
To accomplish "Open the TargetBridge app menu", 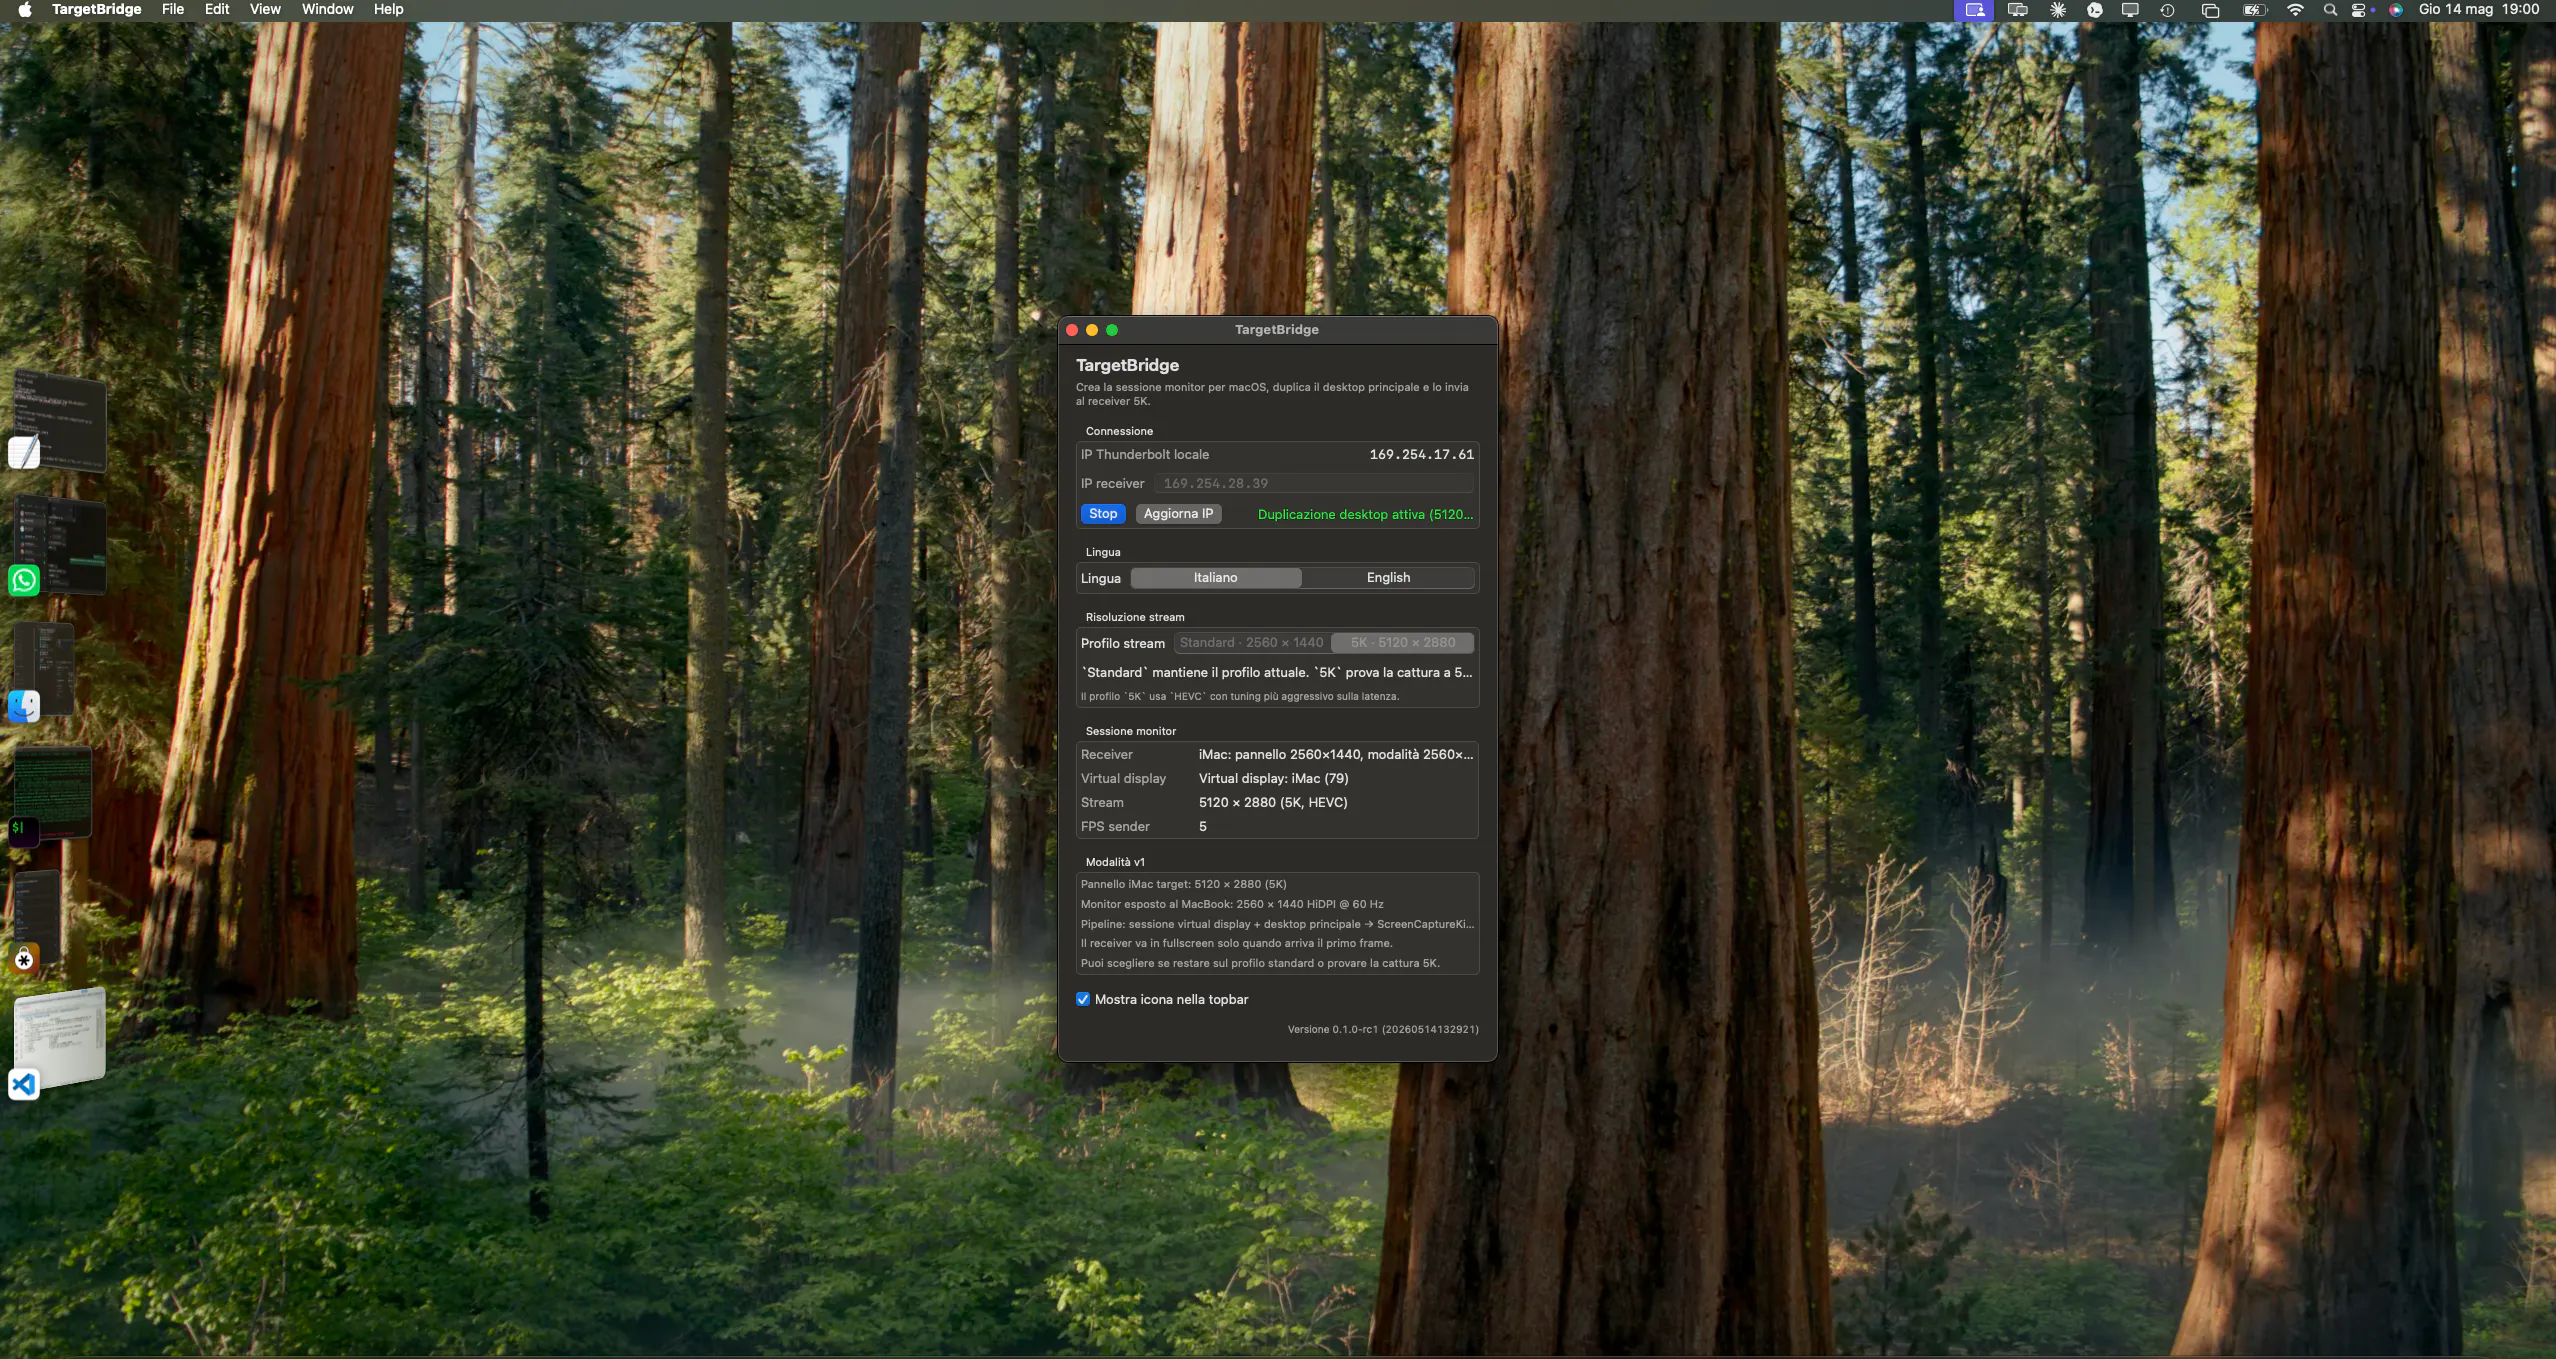I will (96, 9).
